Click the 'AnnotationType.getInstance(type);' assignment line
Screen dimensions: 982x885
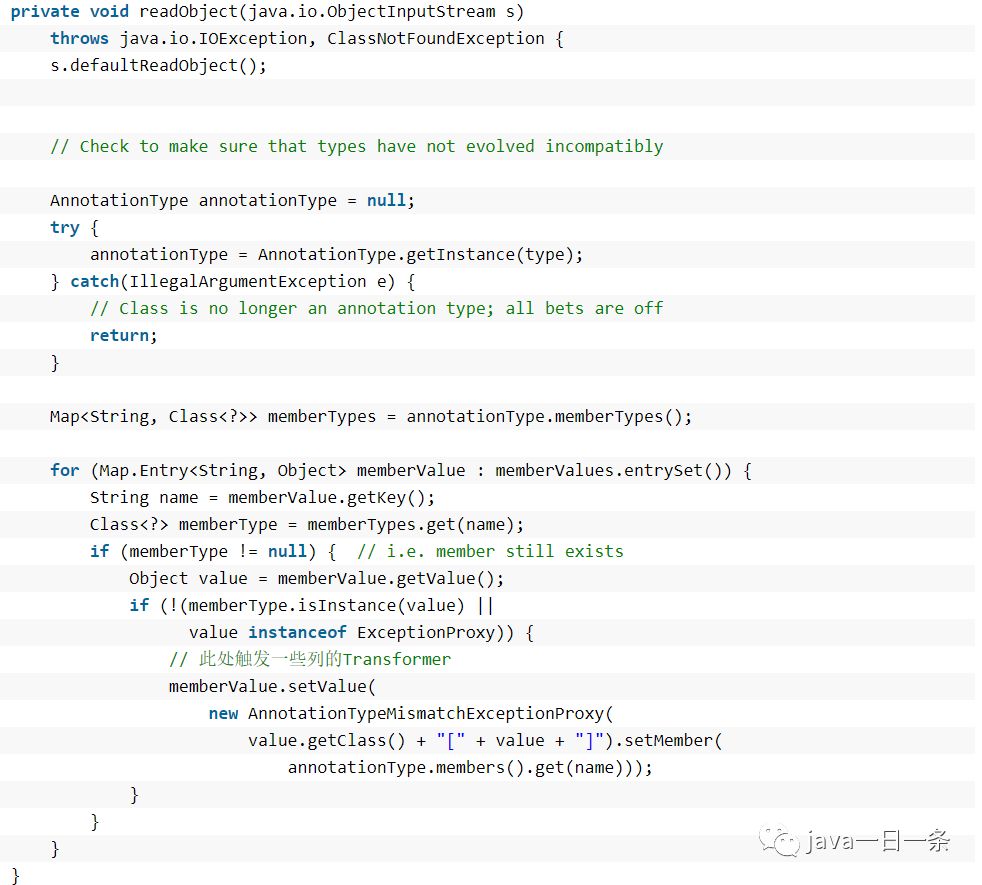tap(336, 254)
